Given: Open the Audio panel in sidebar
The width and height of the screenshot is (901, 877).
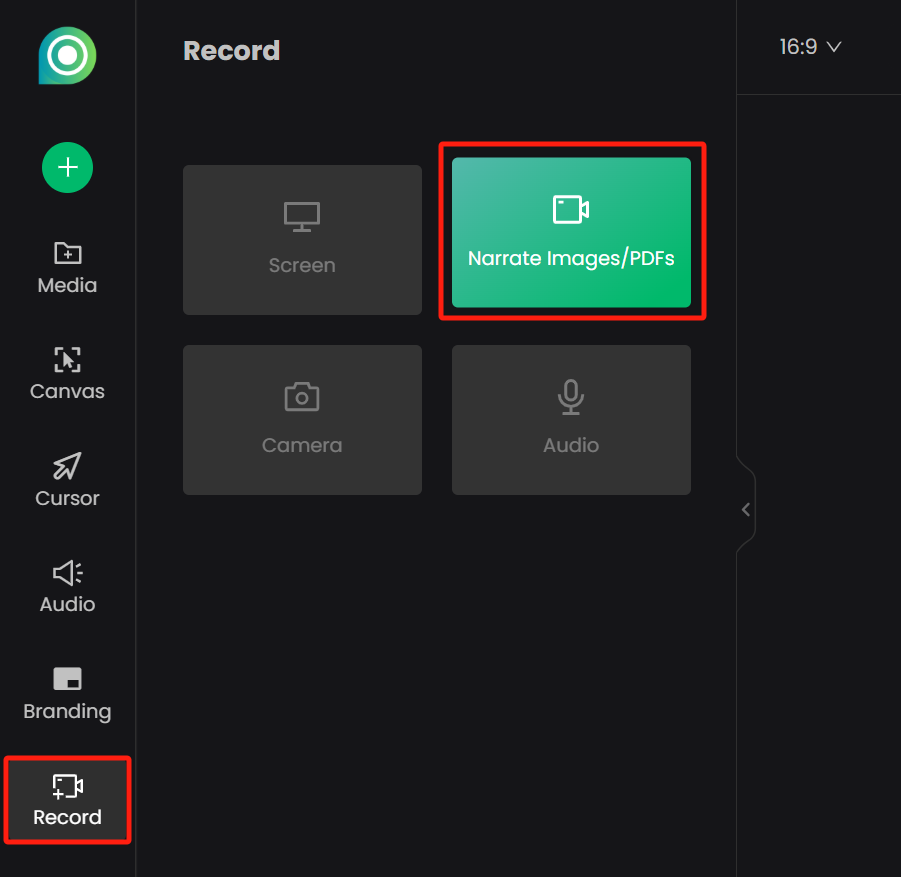Looking at the screenshot, I should (67, 587).
